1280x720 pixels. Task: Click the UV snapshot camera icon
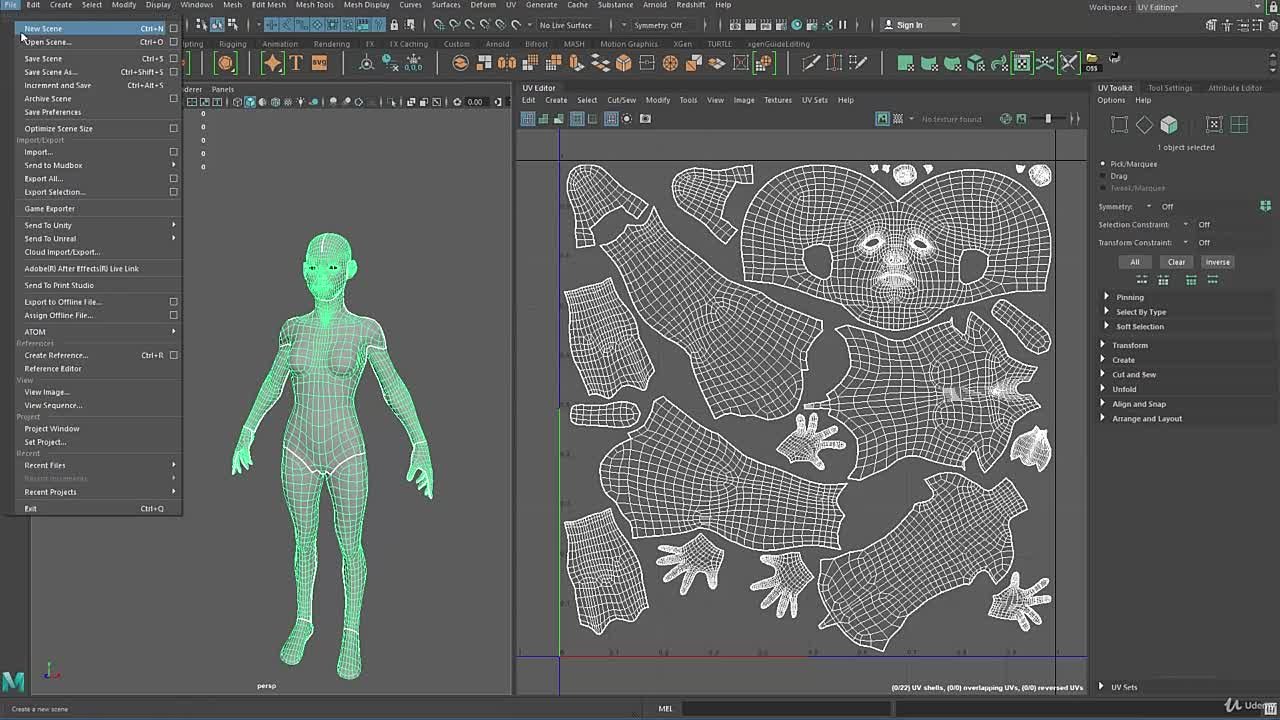tap(645, 119)
